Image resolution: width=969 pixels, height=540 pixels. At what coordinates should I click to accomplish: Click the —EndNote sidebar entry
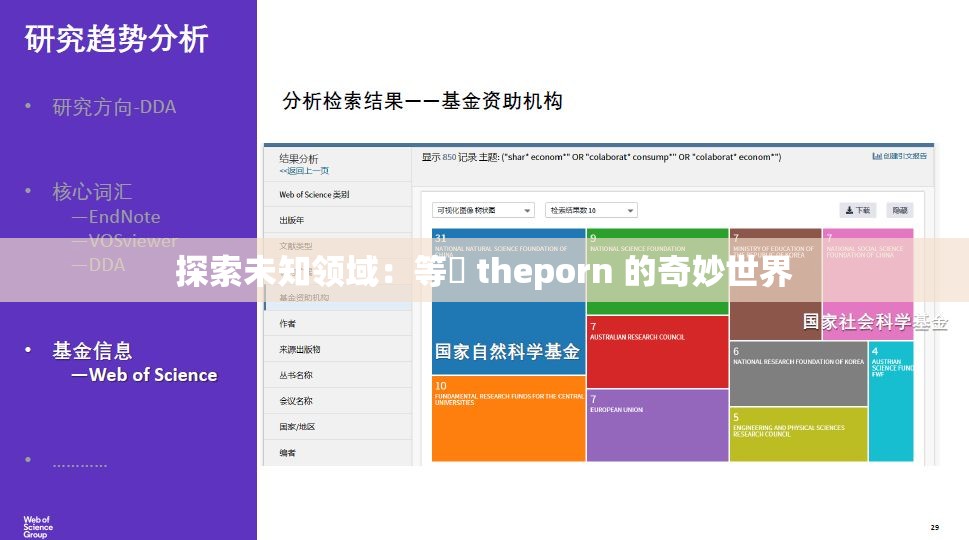pos(116,217)
